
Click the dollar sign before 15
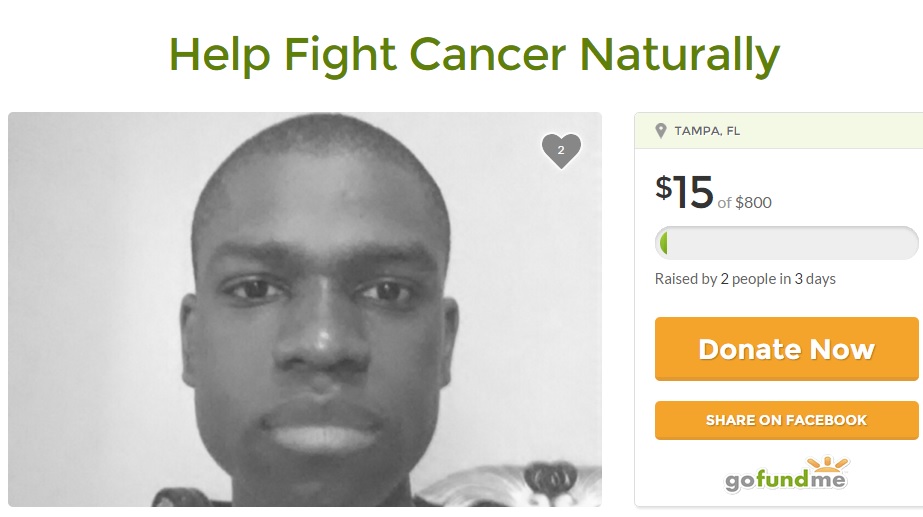pyautogui.click(x=663, y=188)
